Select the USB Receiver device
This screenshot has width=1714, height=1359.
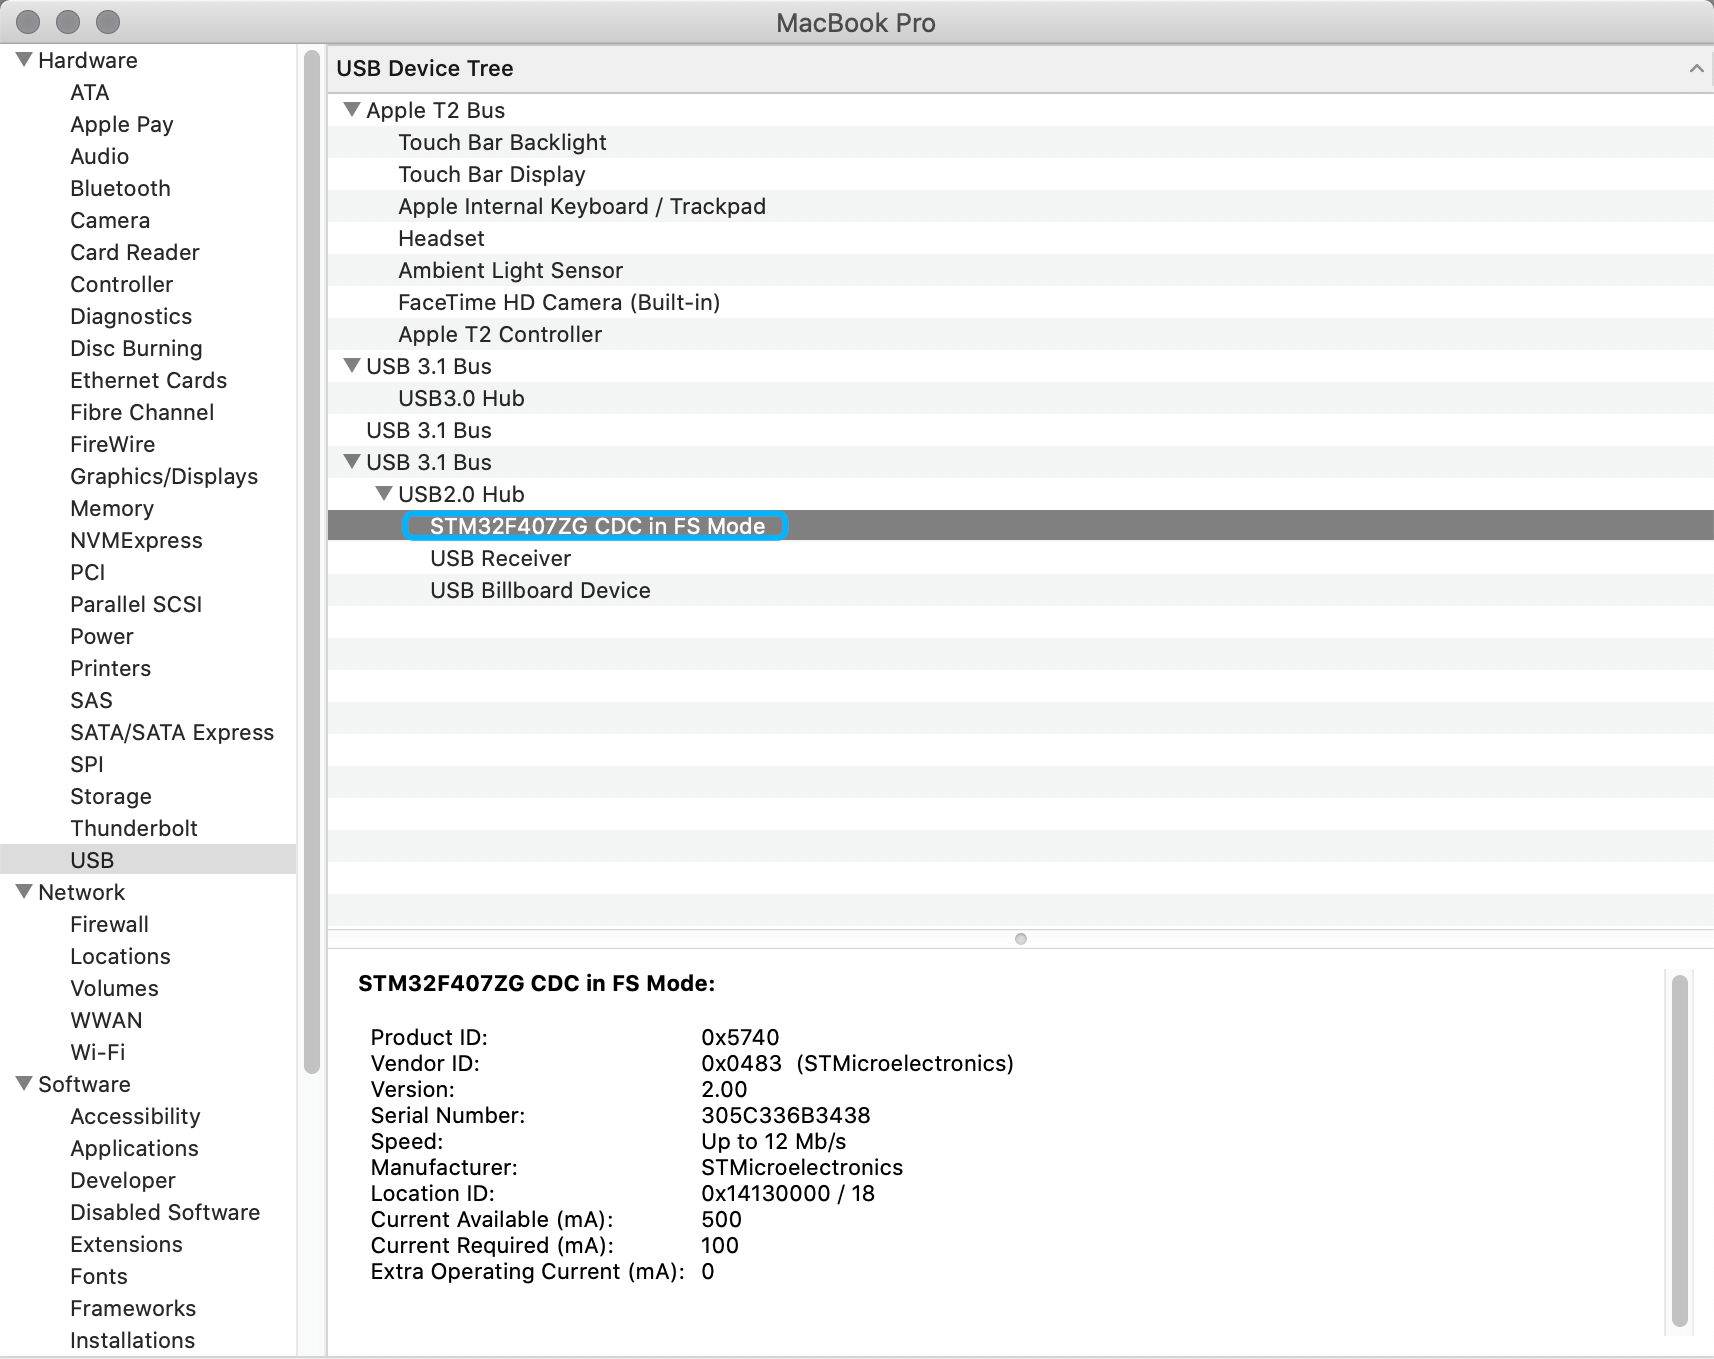point(1021,558)
